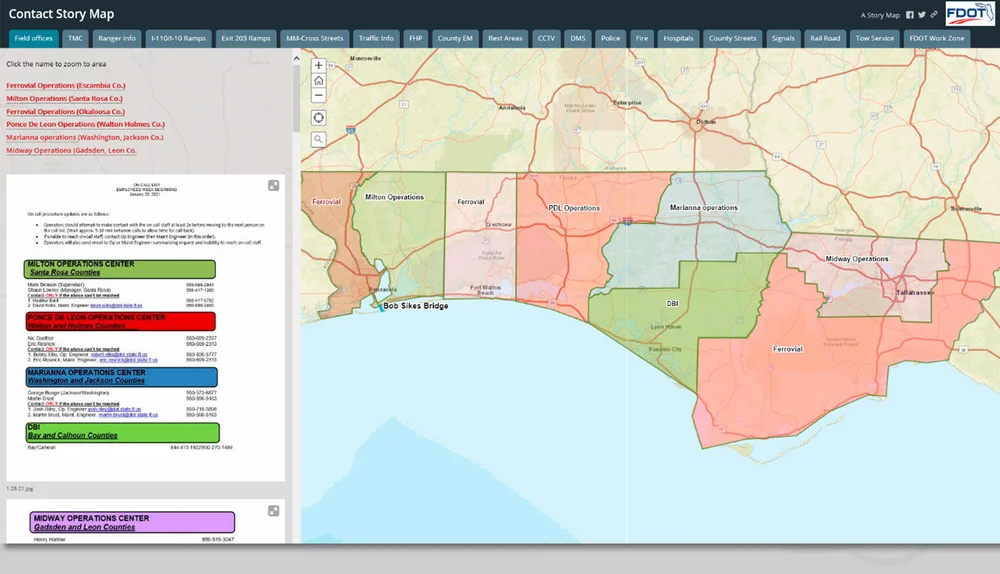This screenshot has height=574, width=1000.
Task: Open the Ranger Info tab
Action: click(x=117, y=38)
